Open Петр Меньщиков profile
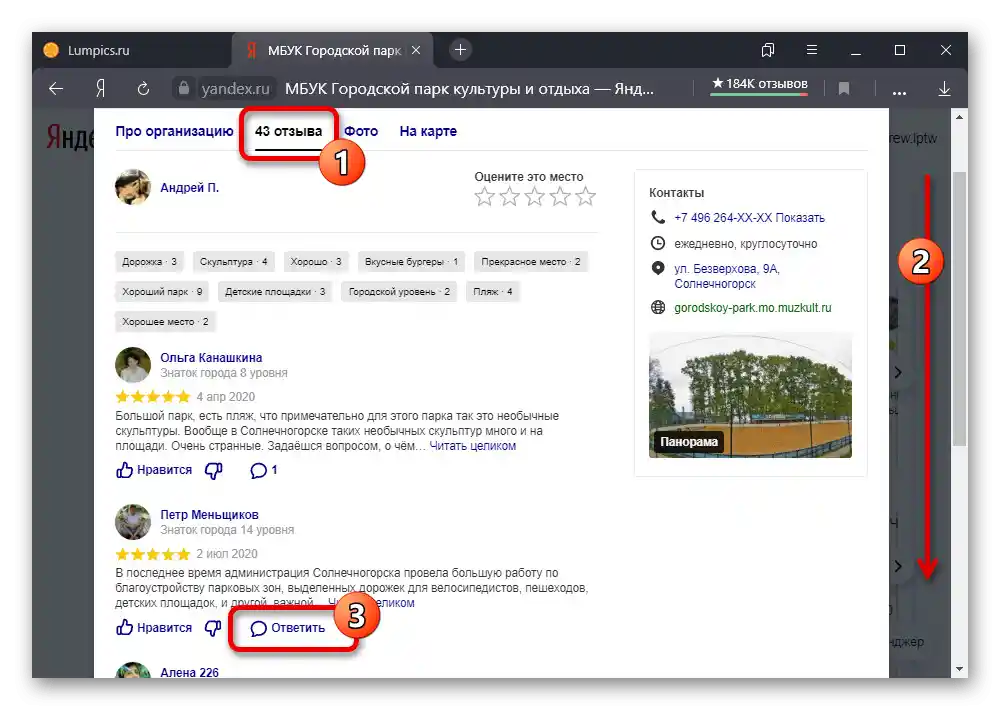 [x=209, y=515]
